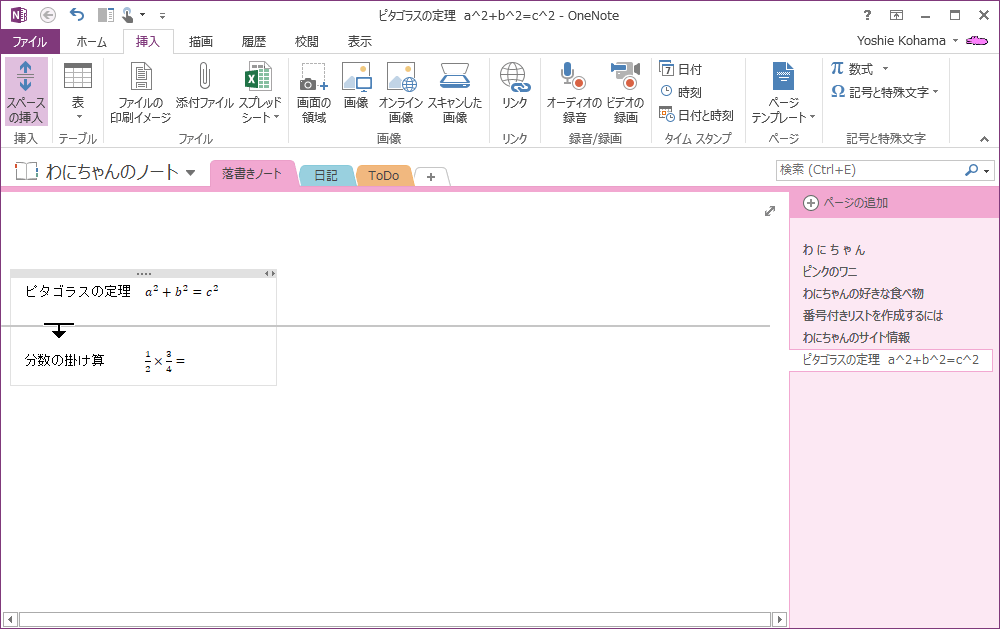Insert date and time (日付と時刻)

[x=696, y=115]
